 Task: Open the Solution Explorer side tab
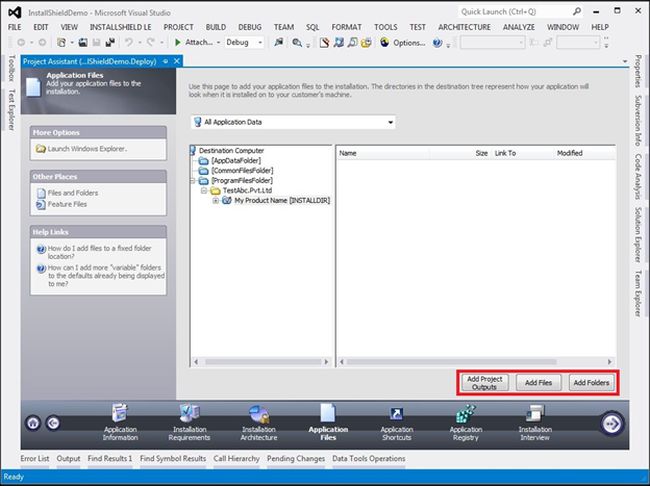638,235
